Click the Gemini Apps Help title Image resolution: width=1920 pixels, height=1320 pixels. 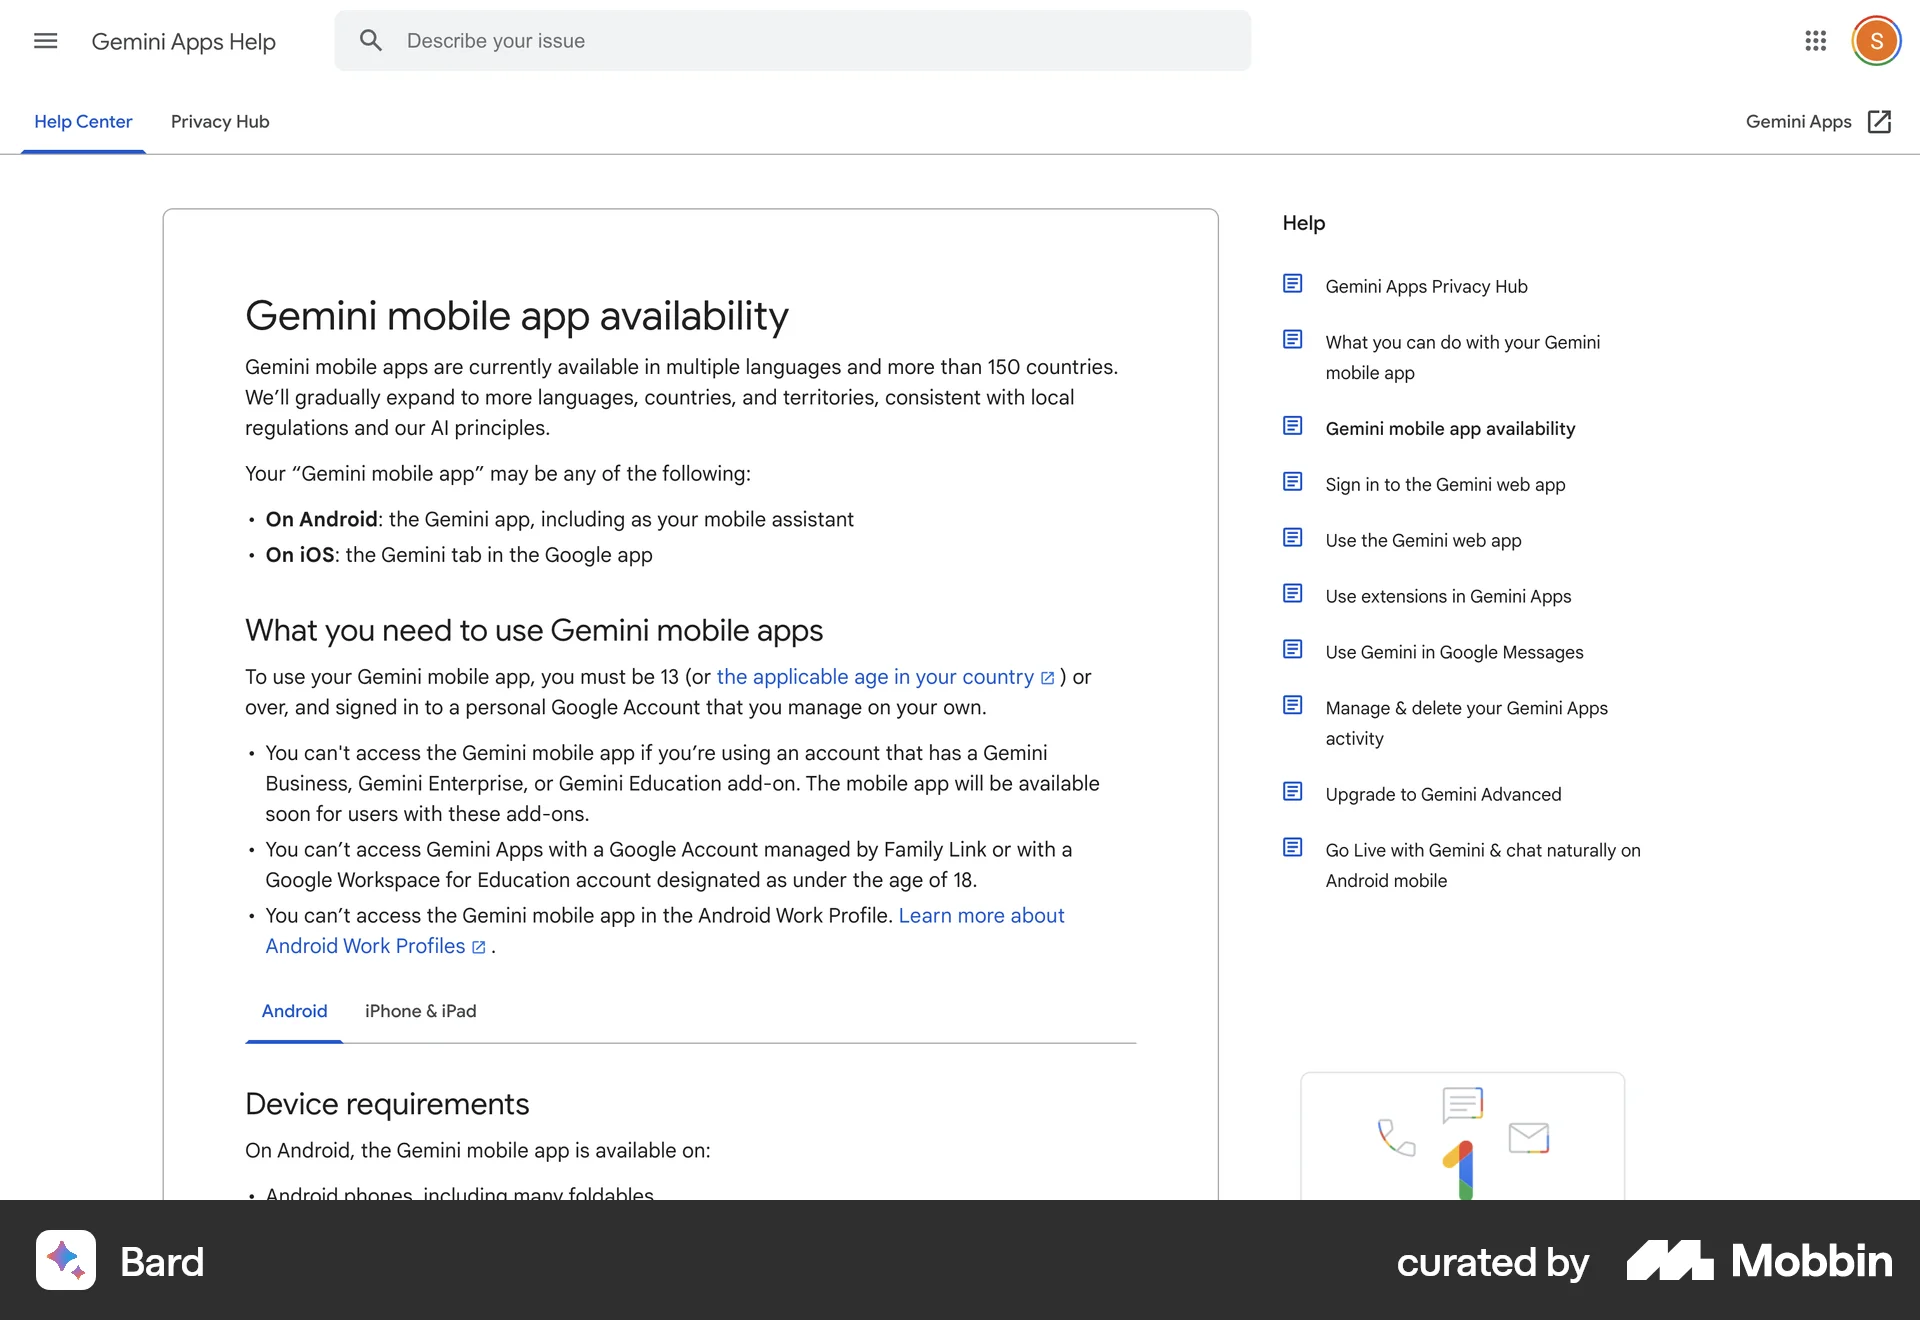184,41
